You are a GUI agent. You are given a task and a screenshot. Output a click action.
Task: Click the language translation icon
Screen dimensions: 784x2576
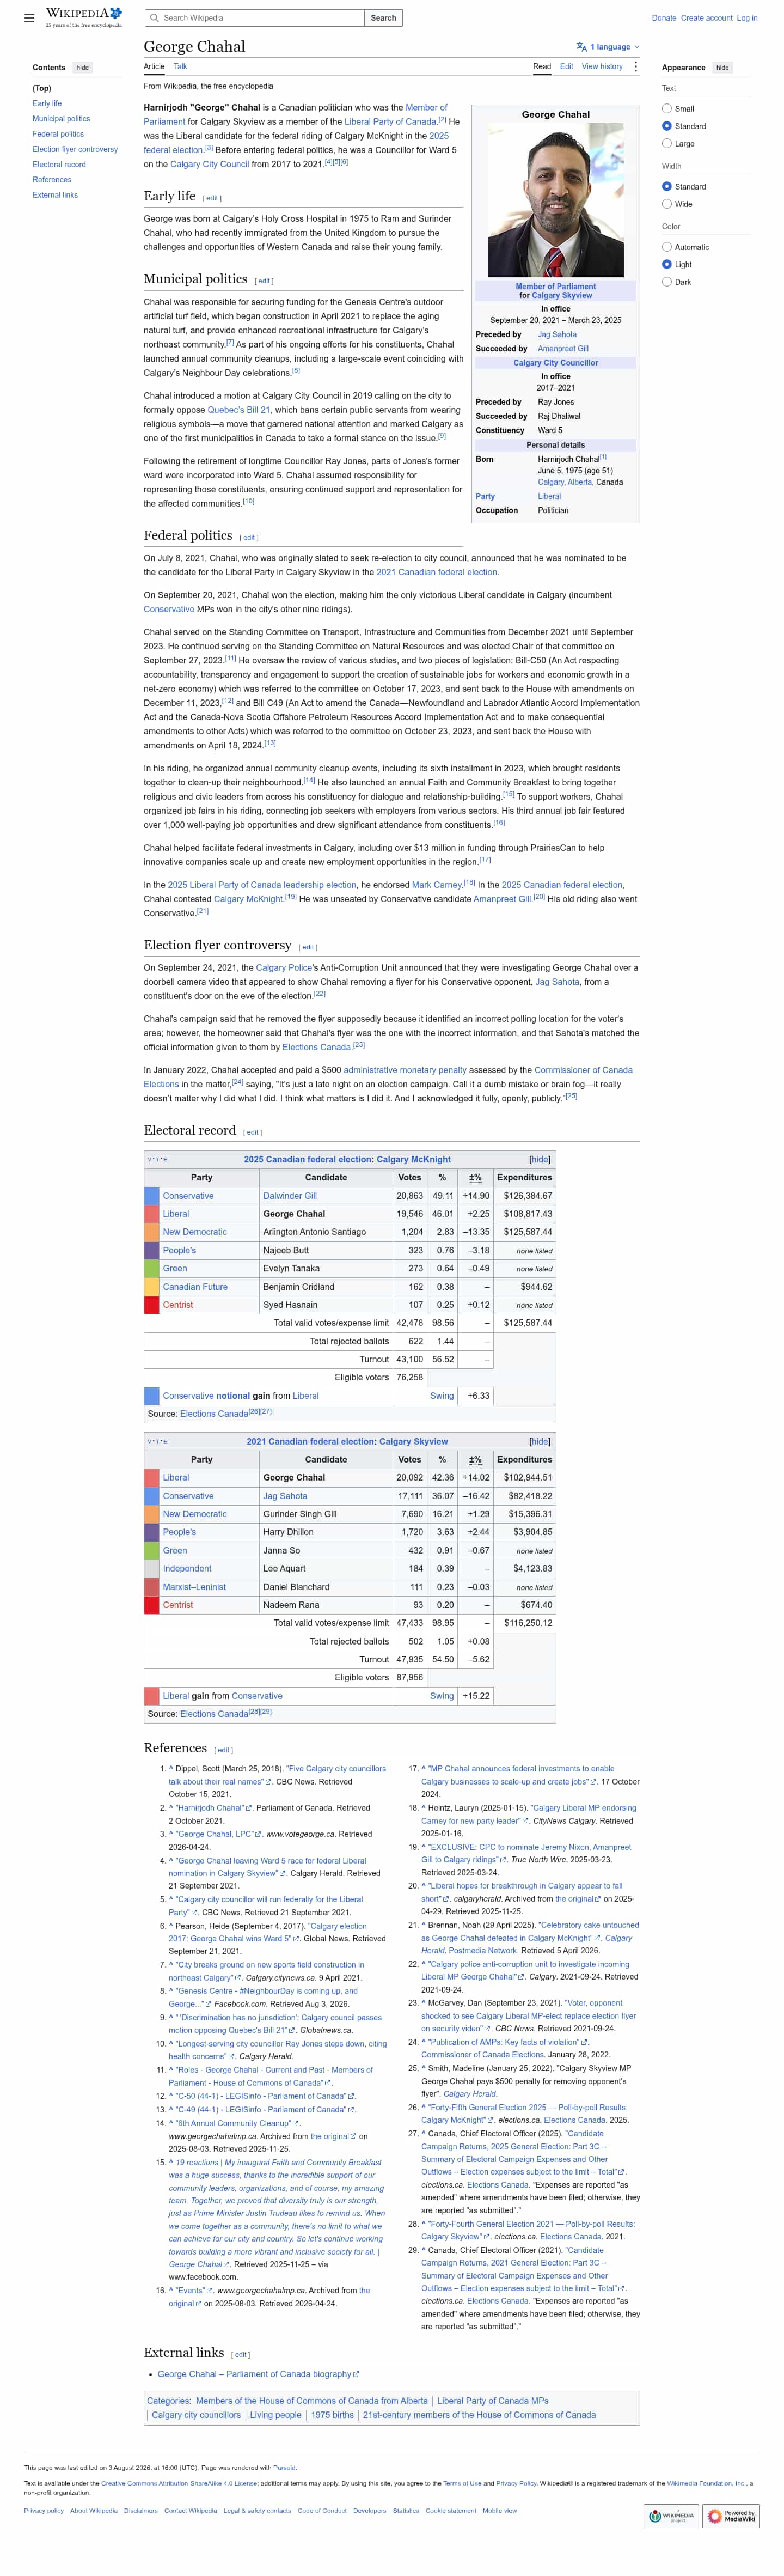tap(581, 47)
